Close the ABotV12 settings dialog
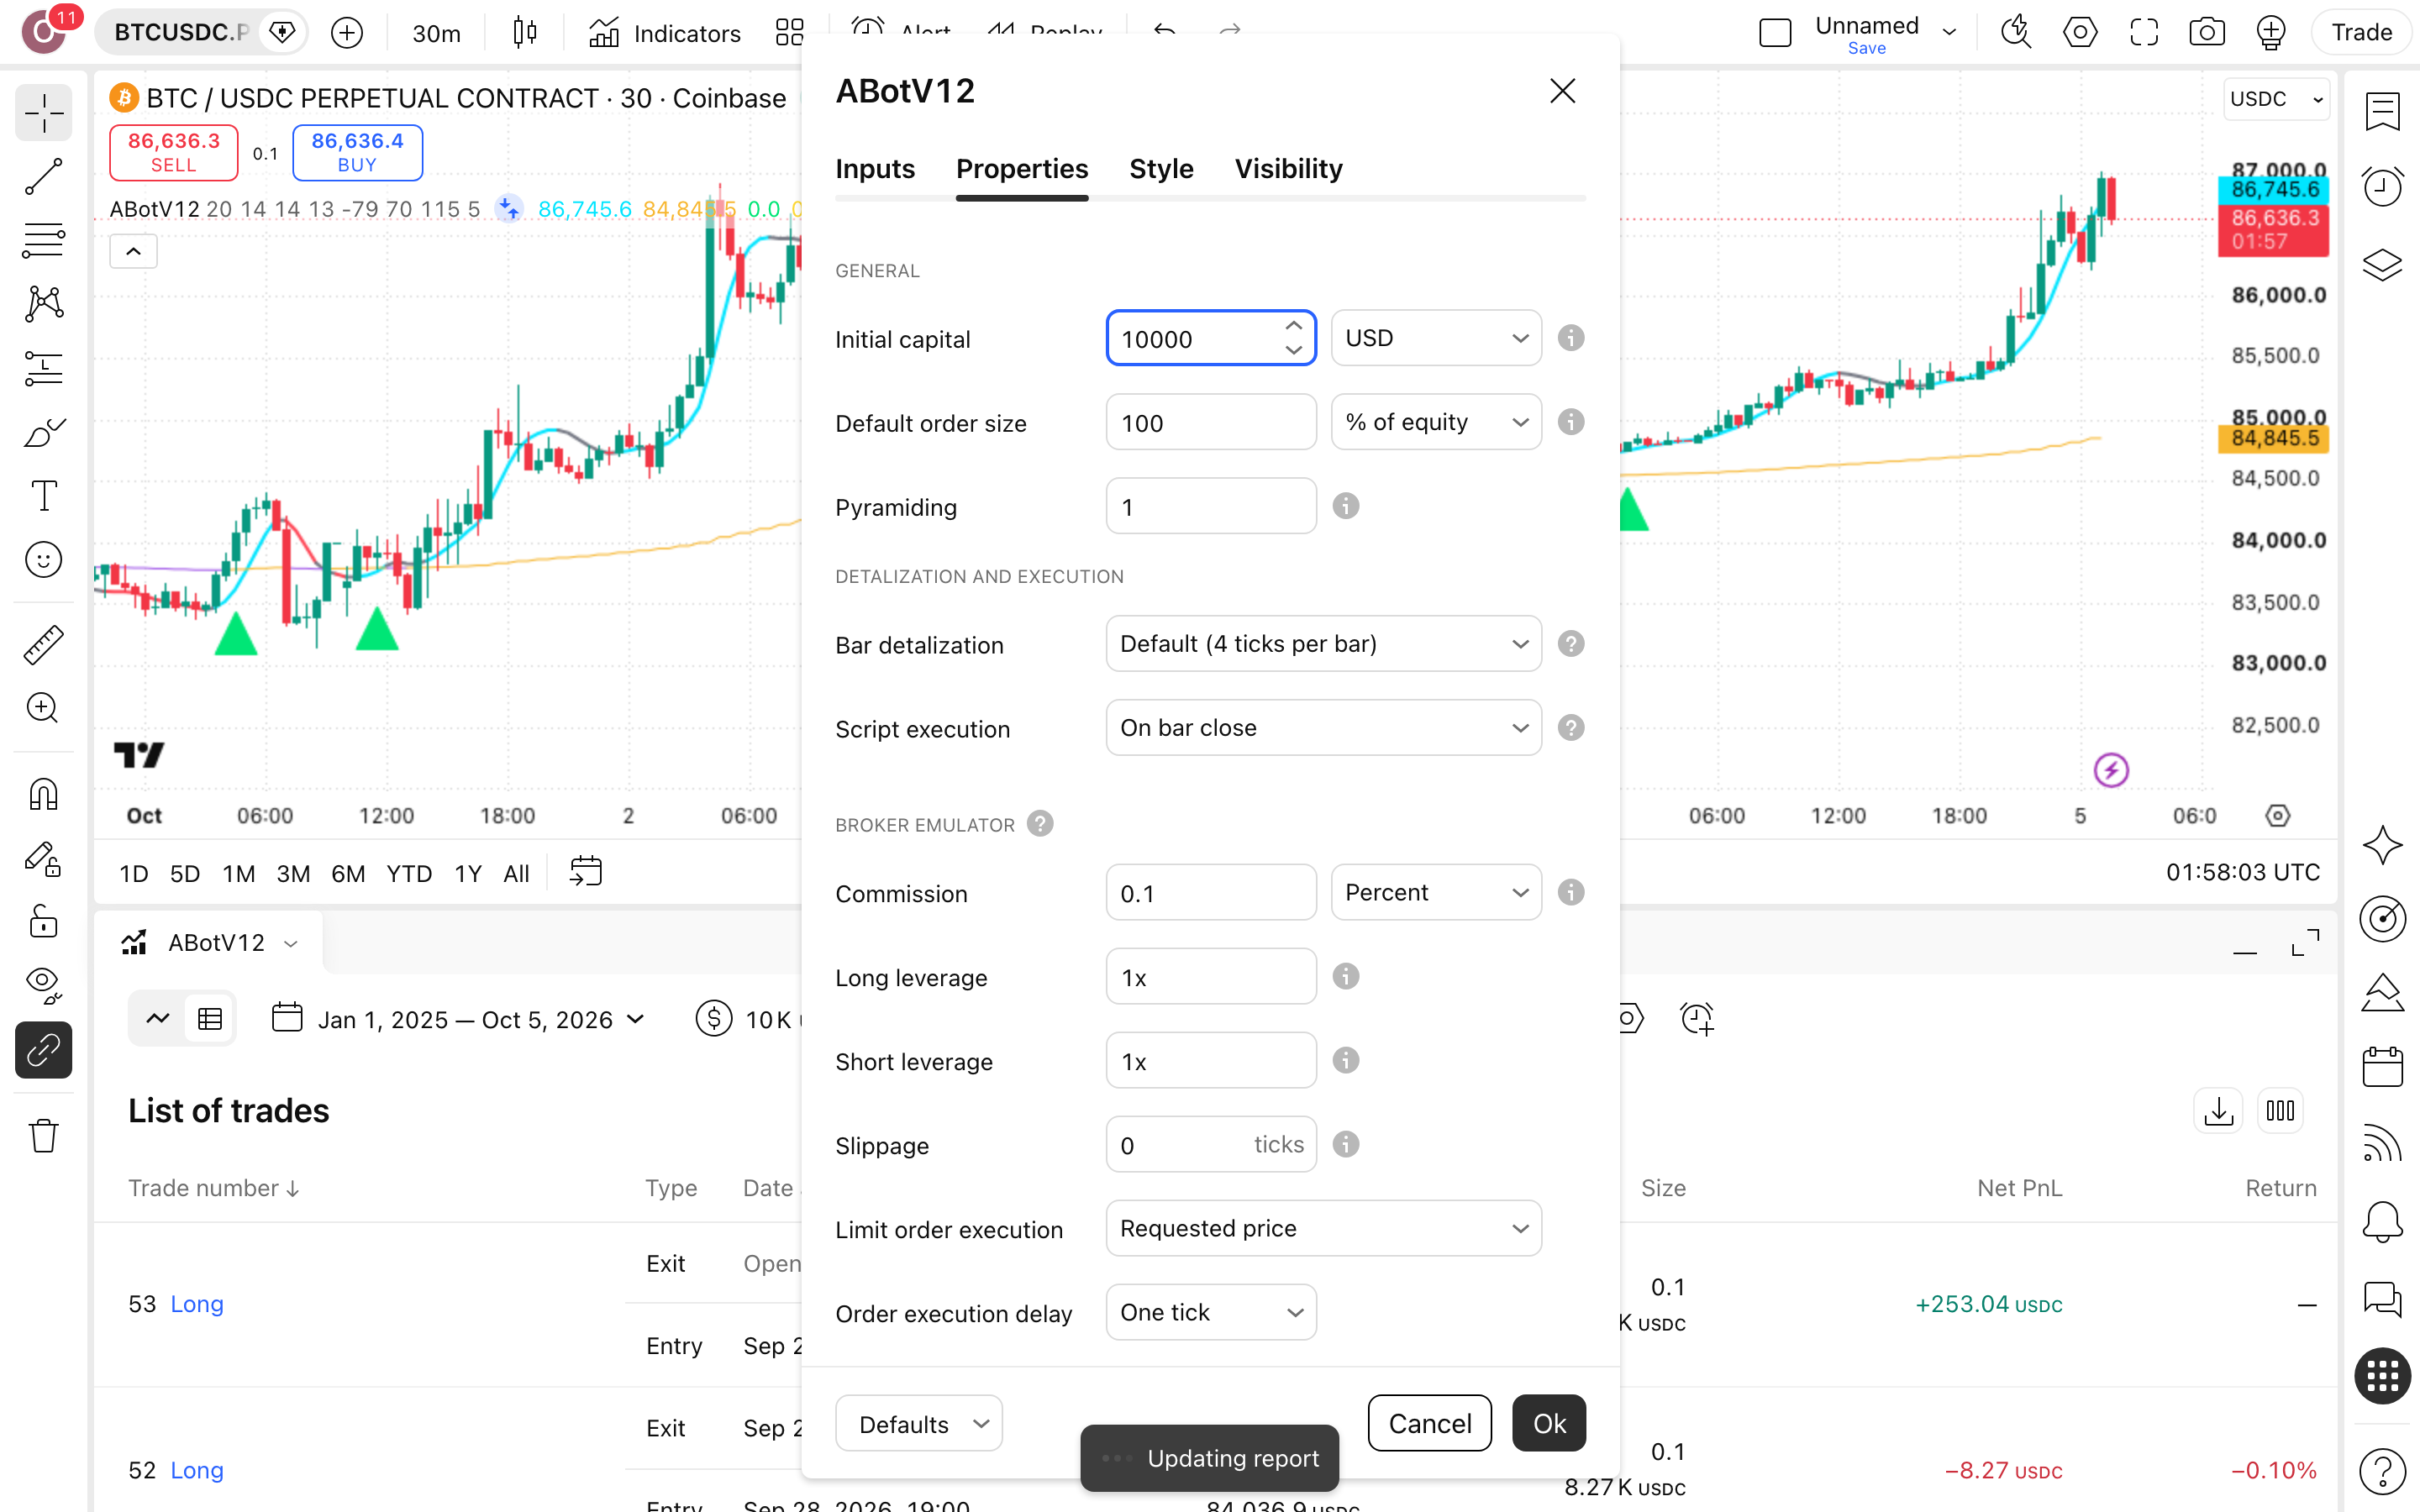 coord(1562,91)
